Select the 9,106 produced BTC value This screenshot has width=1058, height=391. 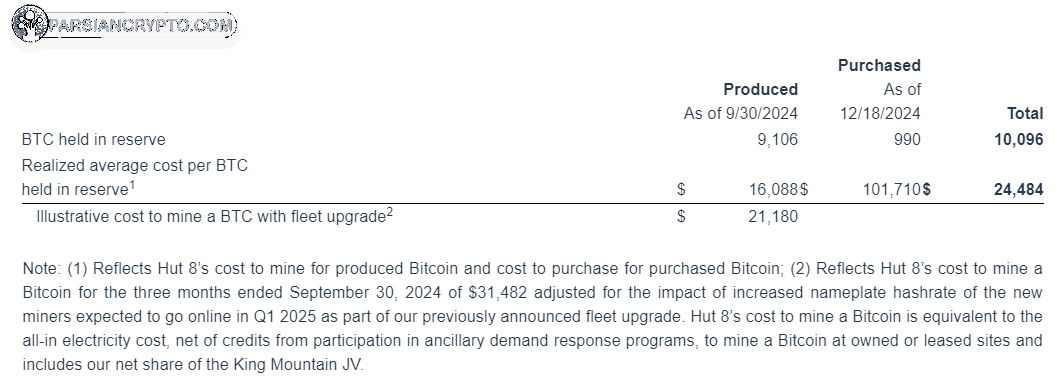(x=777, y=140)
